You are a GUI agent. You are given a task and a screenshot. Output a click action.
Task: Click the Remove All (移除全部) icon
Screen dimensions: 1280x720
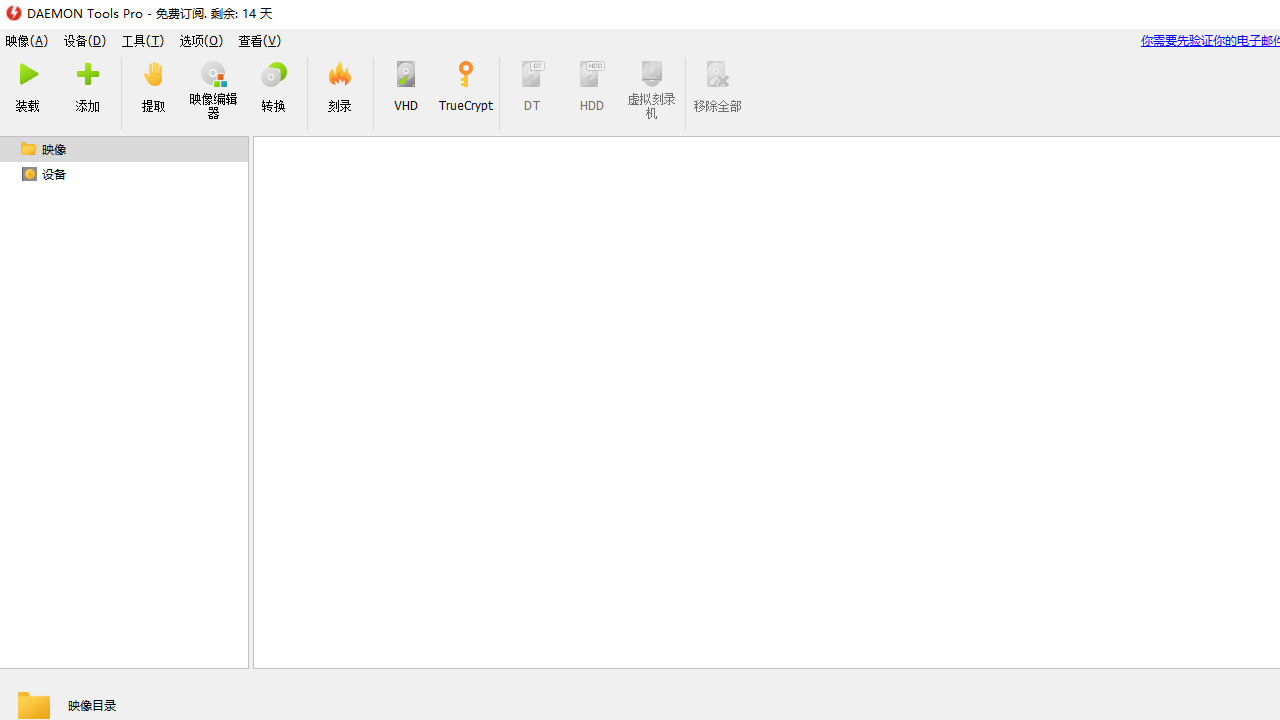point(717,76)
